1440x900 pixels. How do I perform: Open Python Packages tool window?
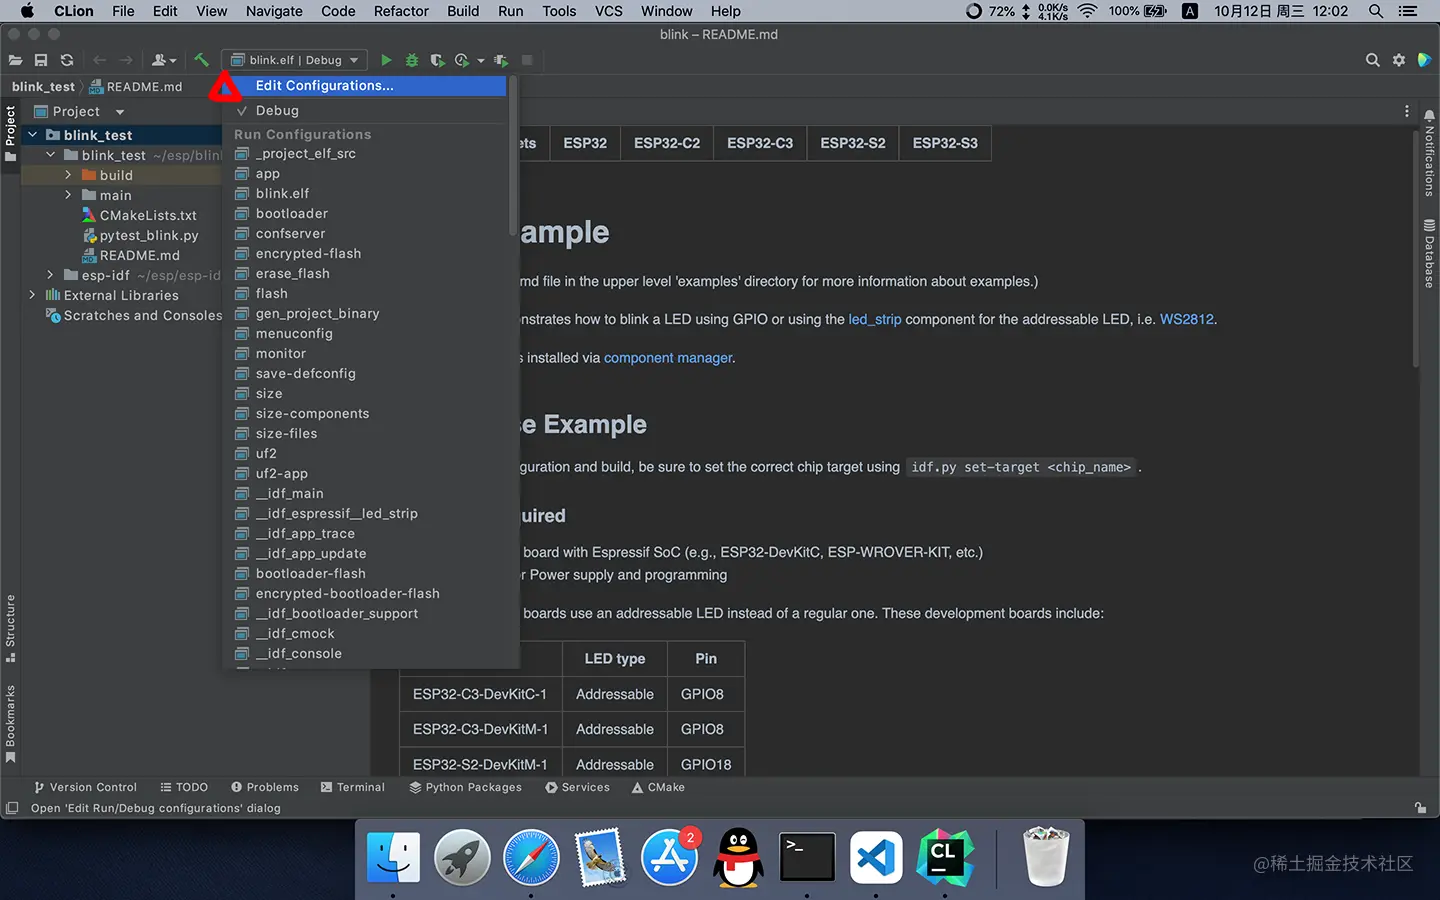point(465,788)
